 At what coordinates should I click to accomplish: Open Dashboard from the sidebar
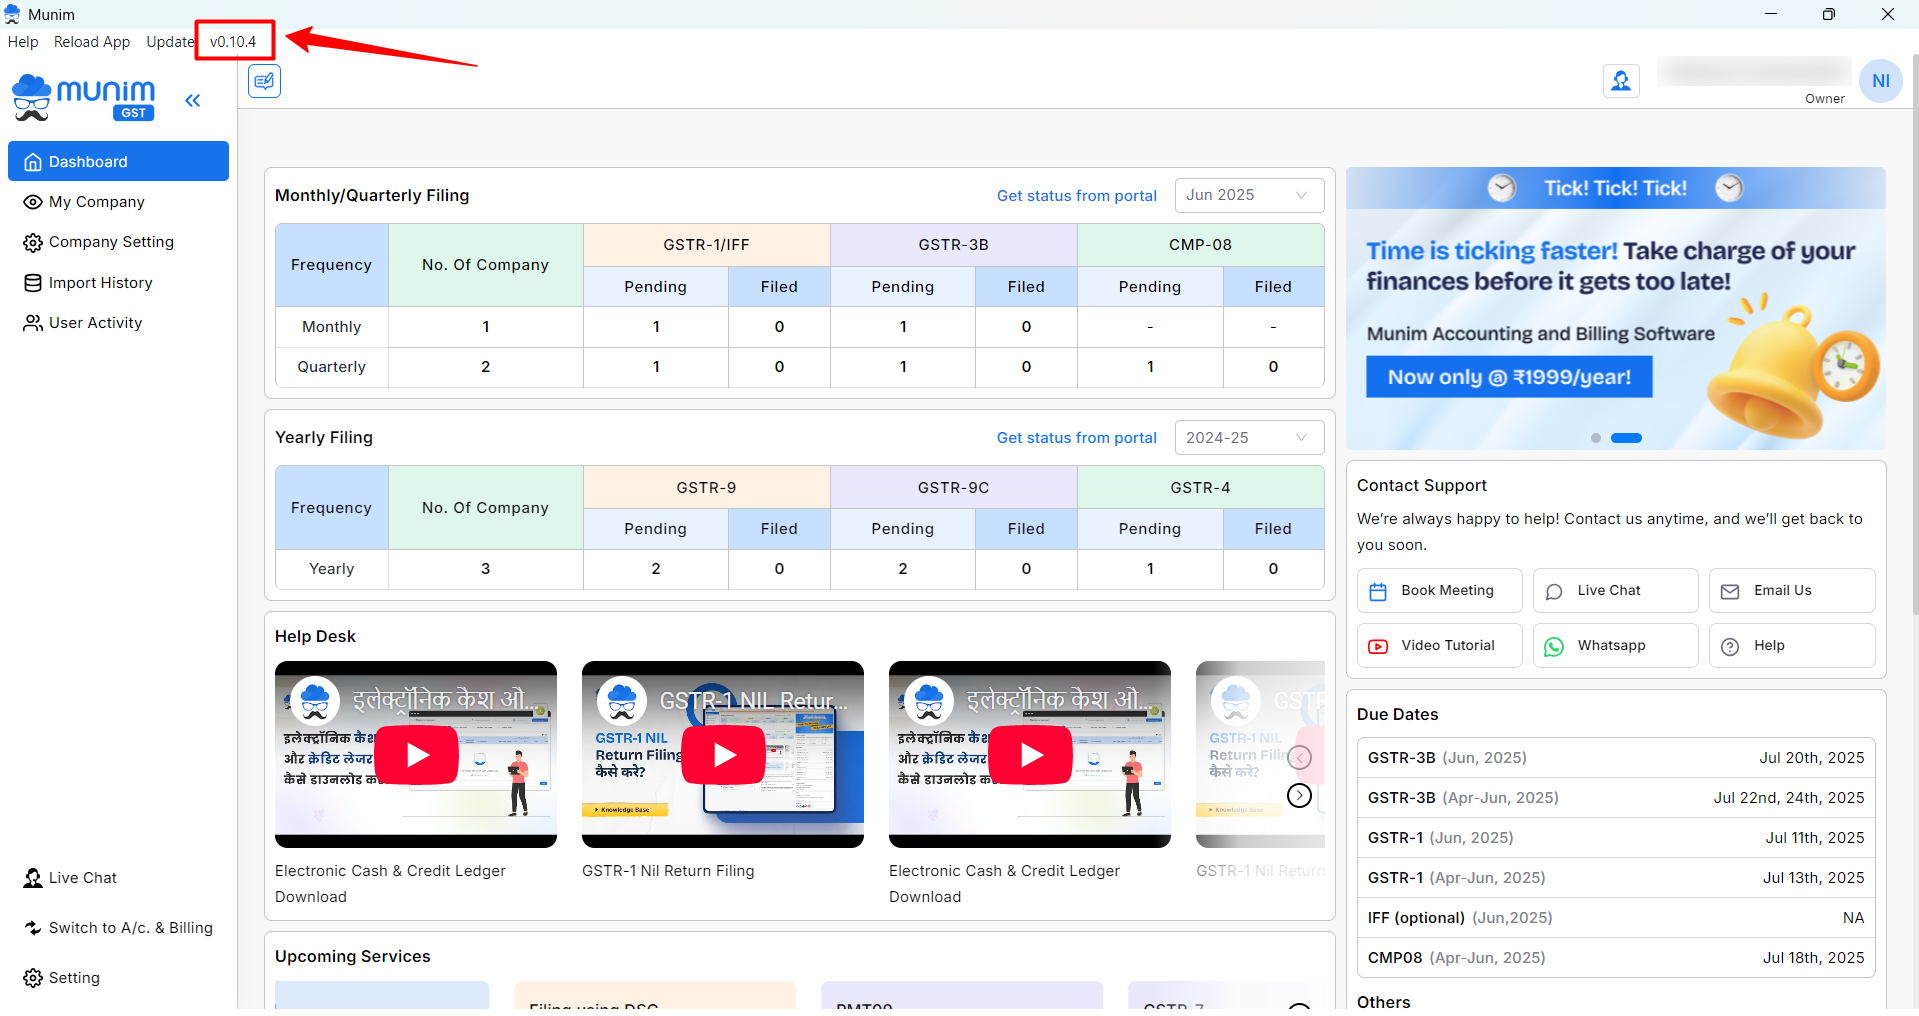(118, 161)
